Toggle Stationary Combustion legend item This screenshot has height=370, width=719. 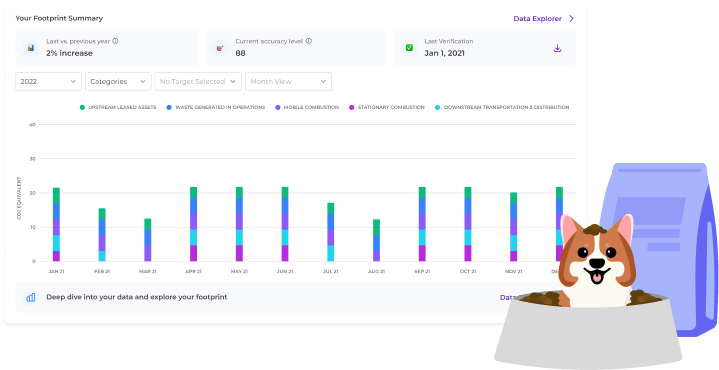(x=387, y=107)
